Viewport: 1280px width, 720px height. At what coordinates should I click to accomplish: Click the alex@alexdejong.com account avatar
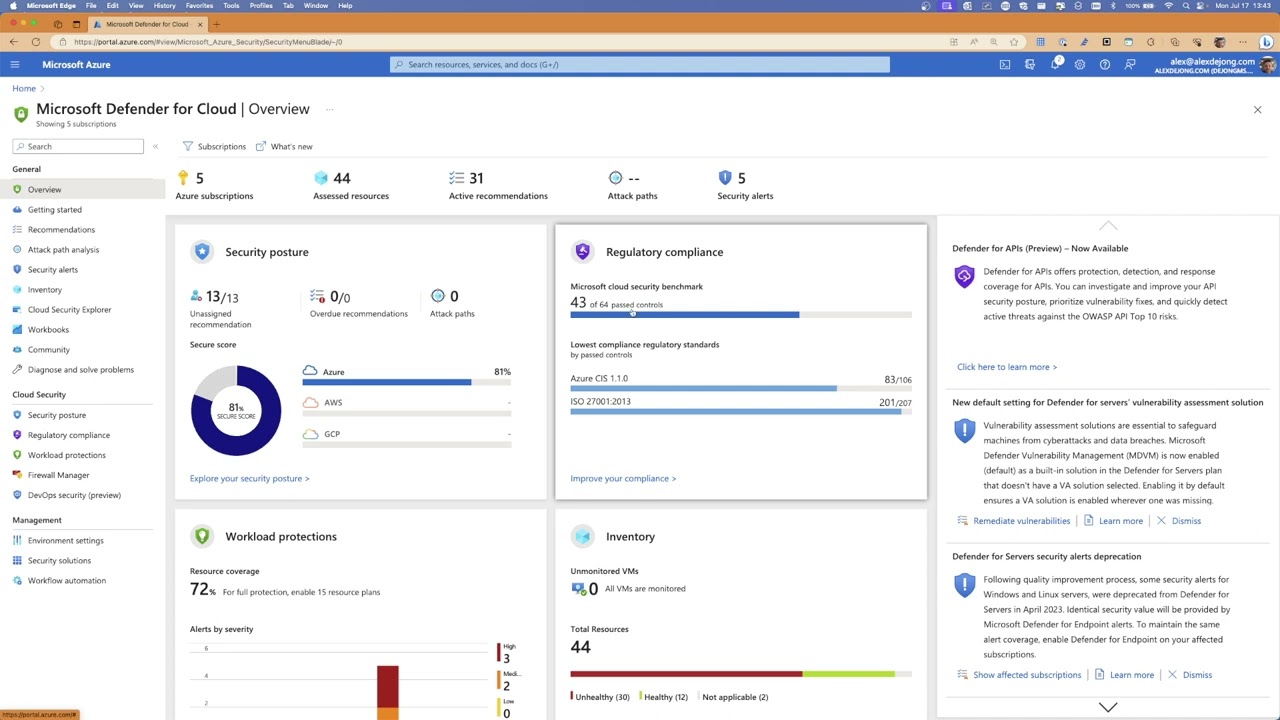coord(1267,64)
